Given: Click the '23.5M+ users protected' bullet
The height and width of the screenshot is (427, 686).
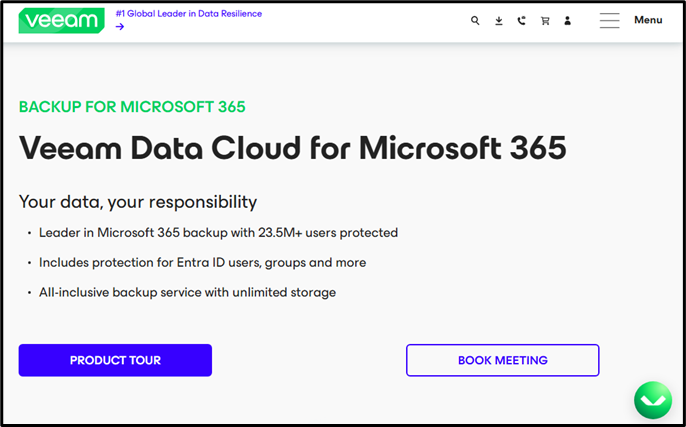Looking at the screenshot, I should coord(218,233).
